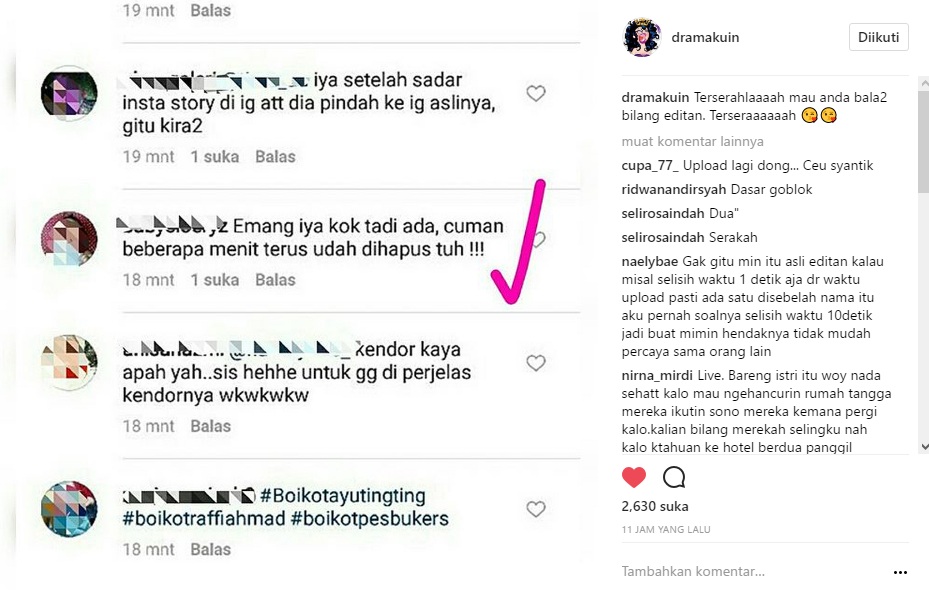The image size is (929, 596).
Task: View the 2,630 suka likes list
Action: 655,507
